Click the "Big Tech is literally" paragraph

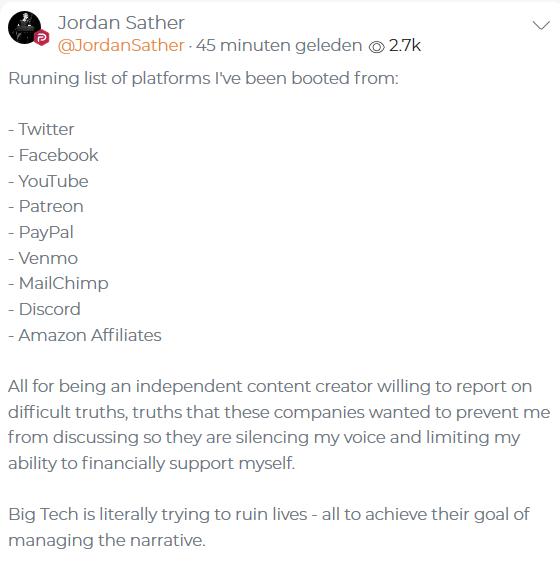(269, 527)
